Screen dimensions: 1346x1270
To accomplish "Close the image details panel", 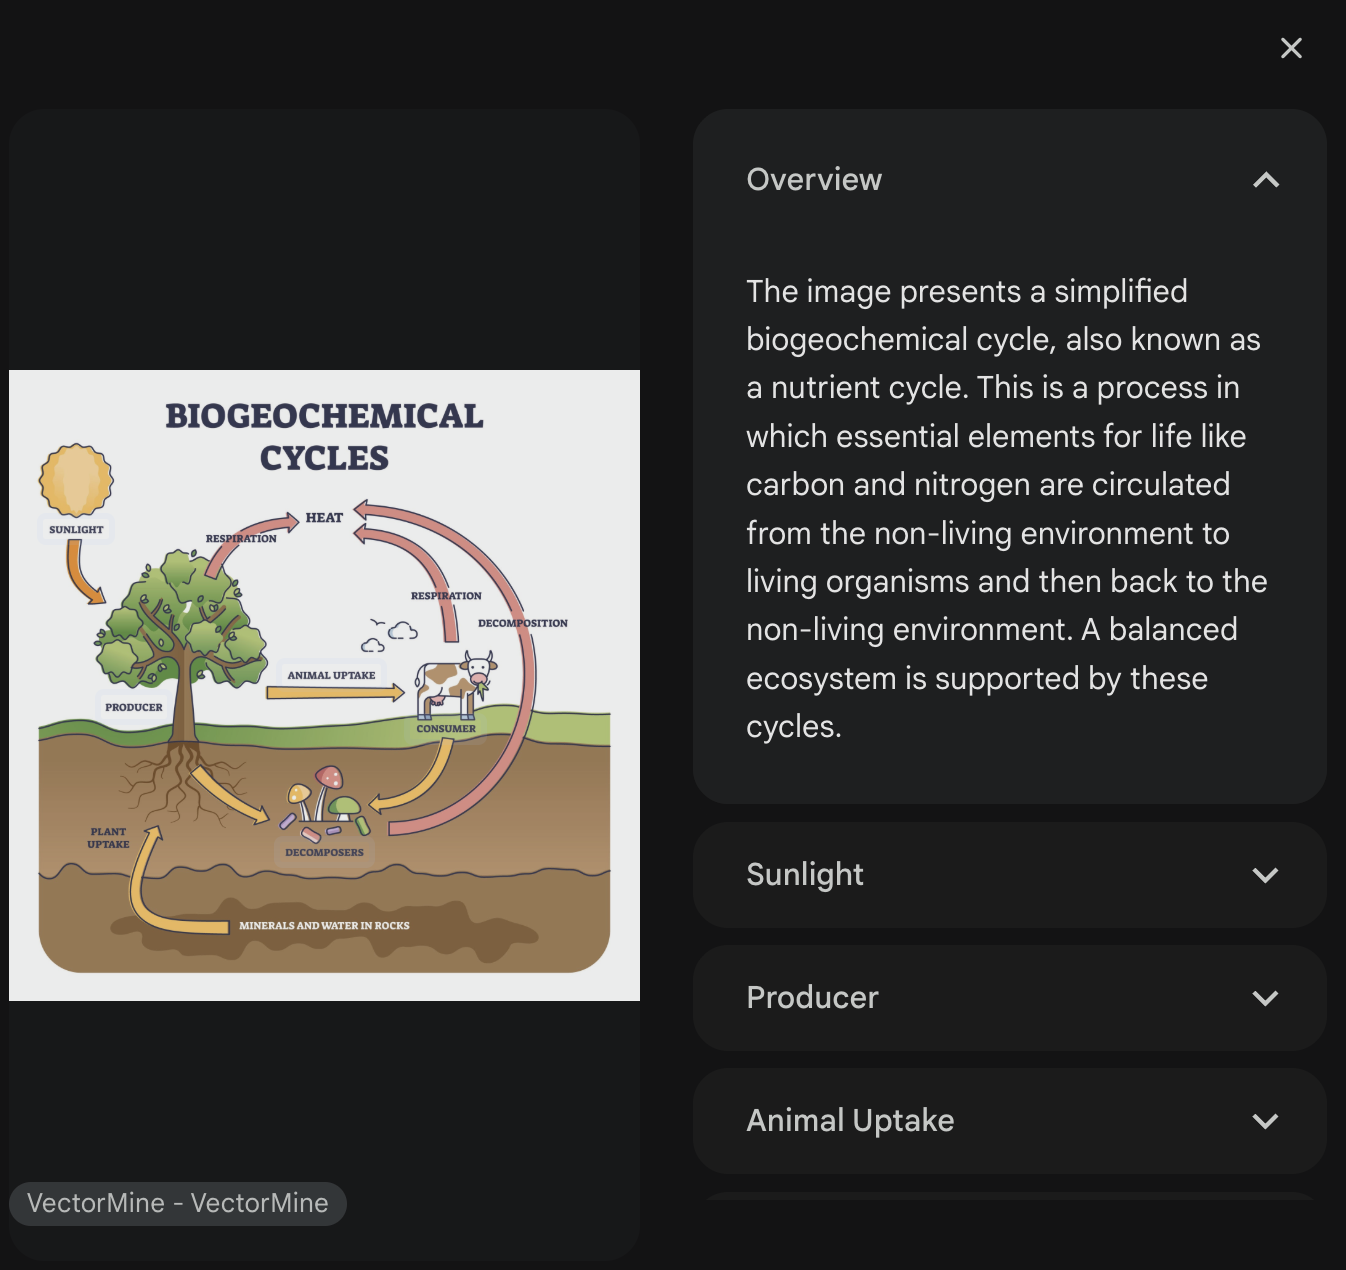I will point(1291,48).
